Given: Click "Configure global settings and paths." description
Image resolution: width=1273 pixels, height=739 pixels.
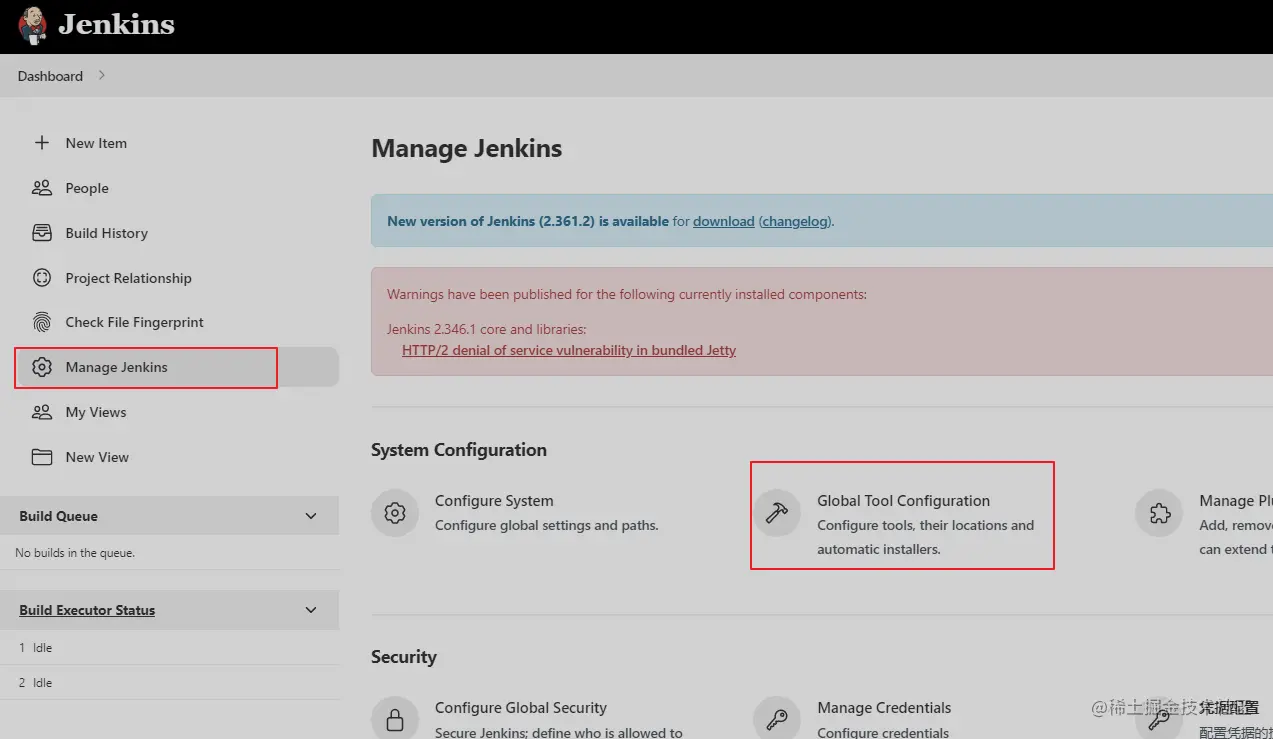Looking at the screenshot, I should pyautogui.click(x=547, y=525).
